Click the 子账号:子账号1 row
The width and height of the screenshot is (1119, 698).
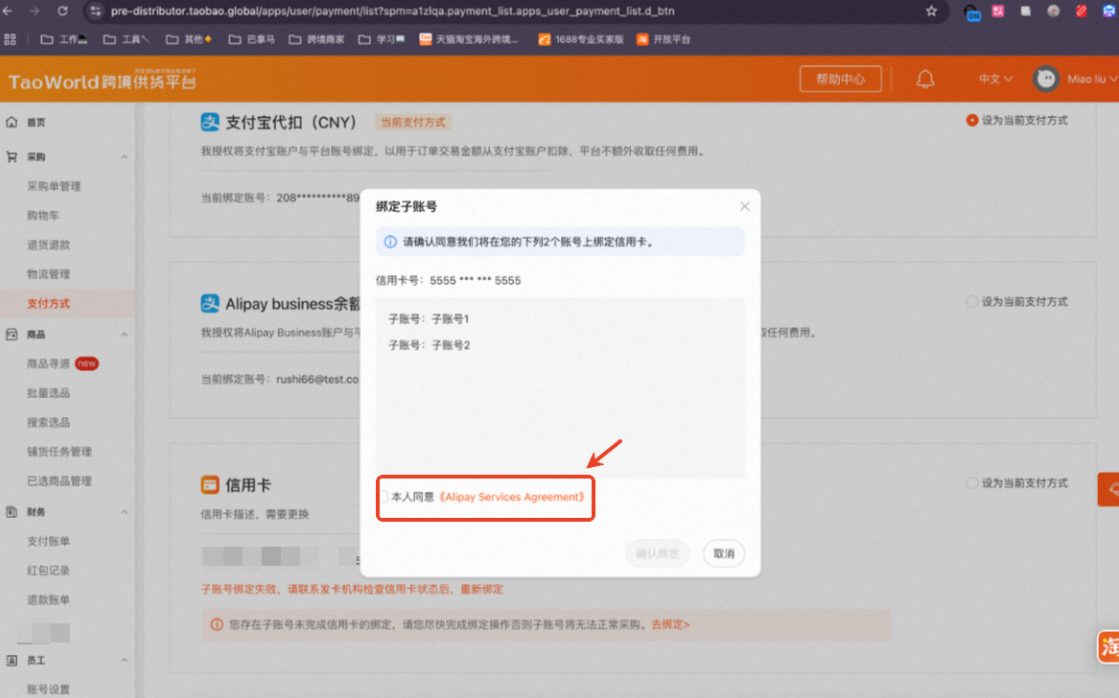[429, 319]
